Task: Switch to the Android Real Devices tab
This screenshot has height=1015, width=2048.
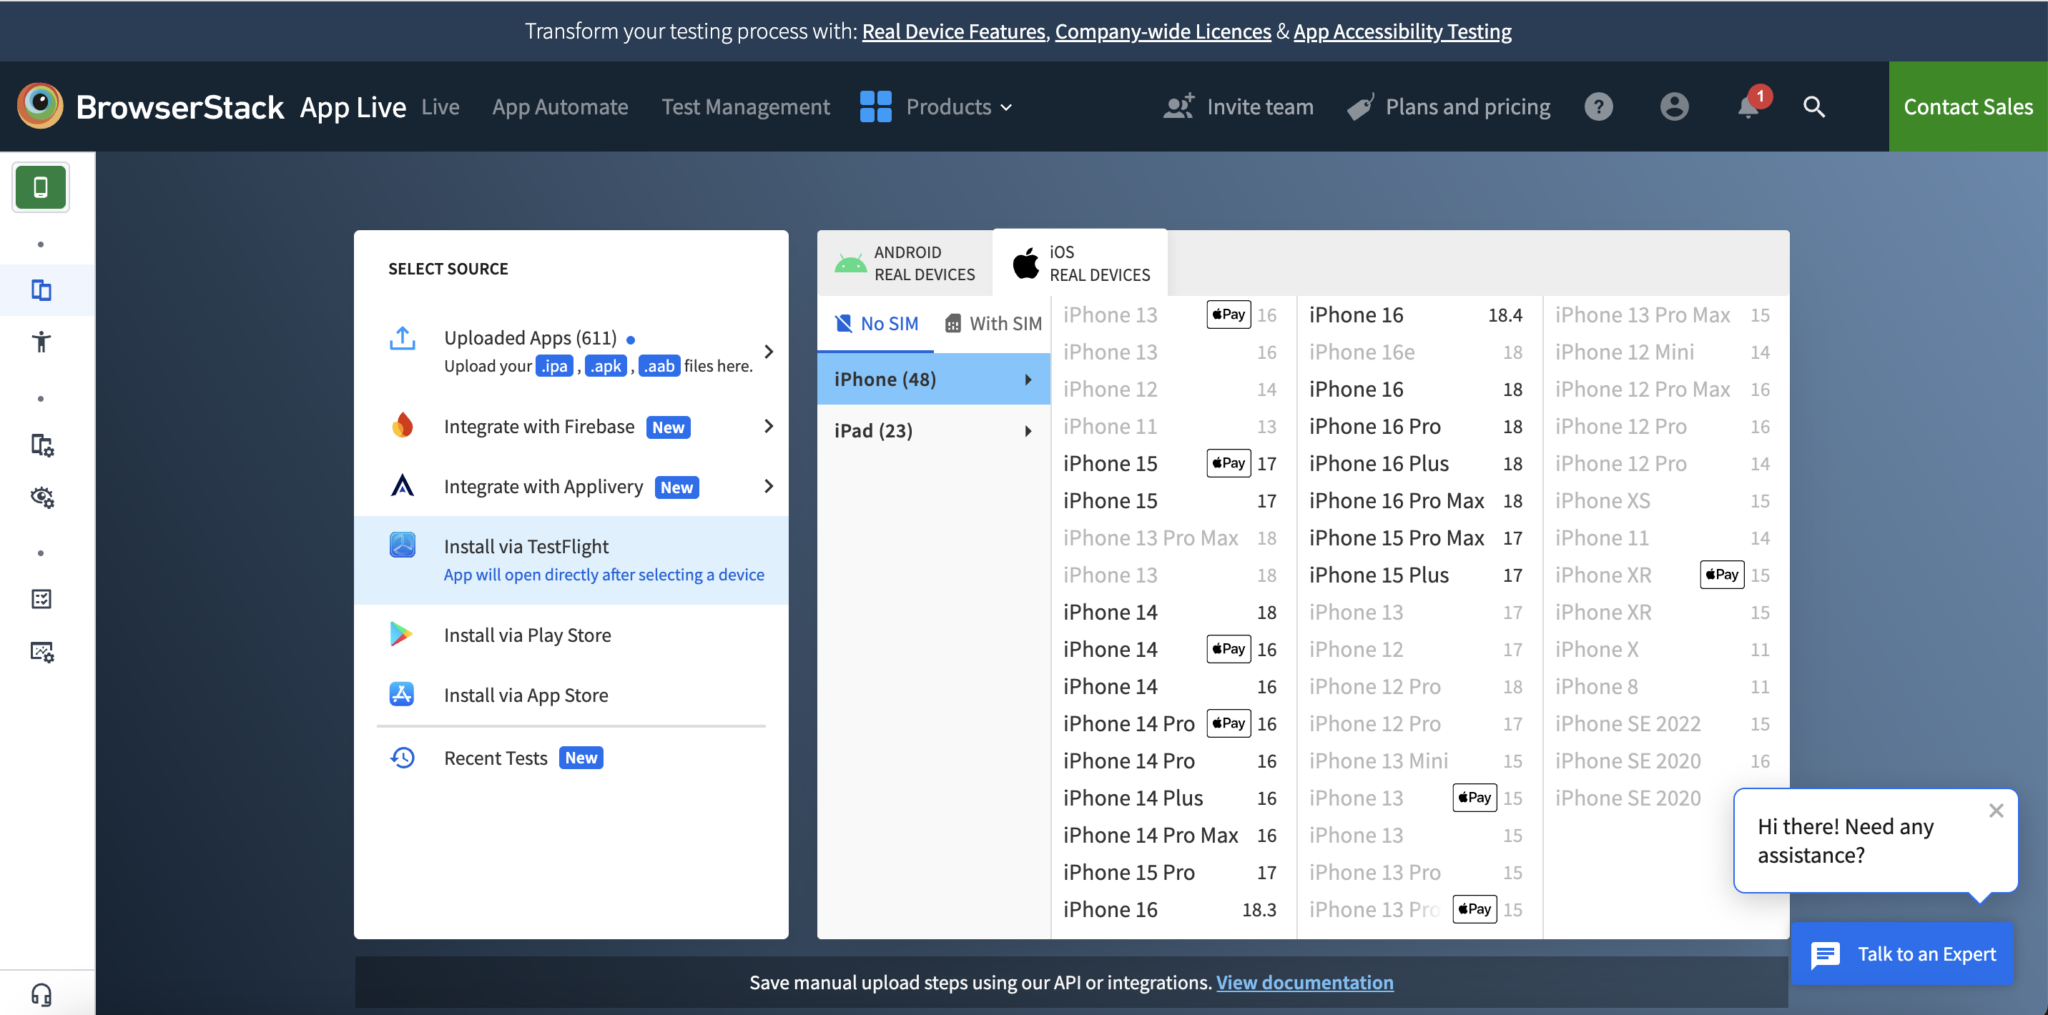Action: [903, 262]
